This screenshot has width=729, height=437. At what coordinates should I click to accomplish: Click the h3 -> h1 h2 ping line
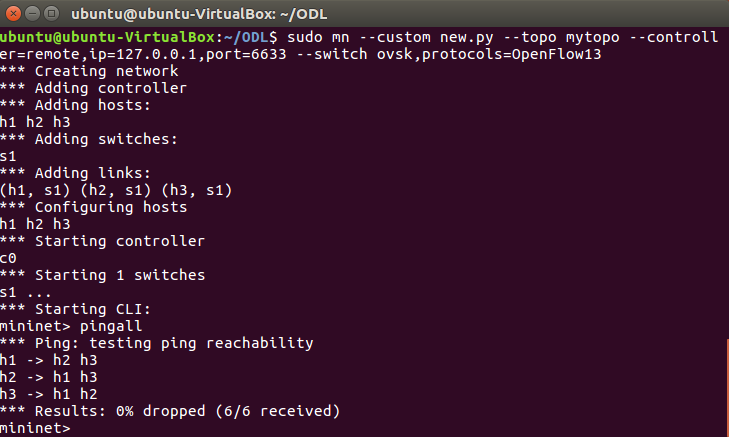coord(52,394)
